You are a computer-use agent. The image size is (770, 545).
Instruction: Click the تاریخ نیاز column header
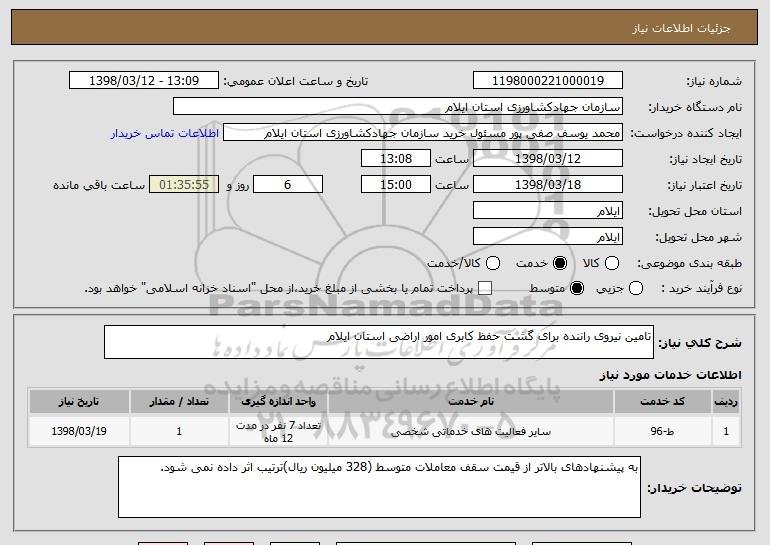[x=79, y=402]
